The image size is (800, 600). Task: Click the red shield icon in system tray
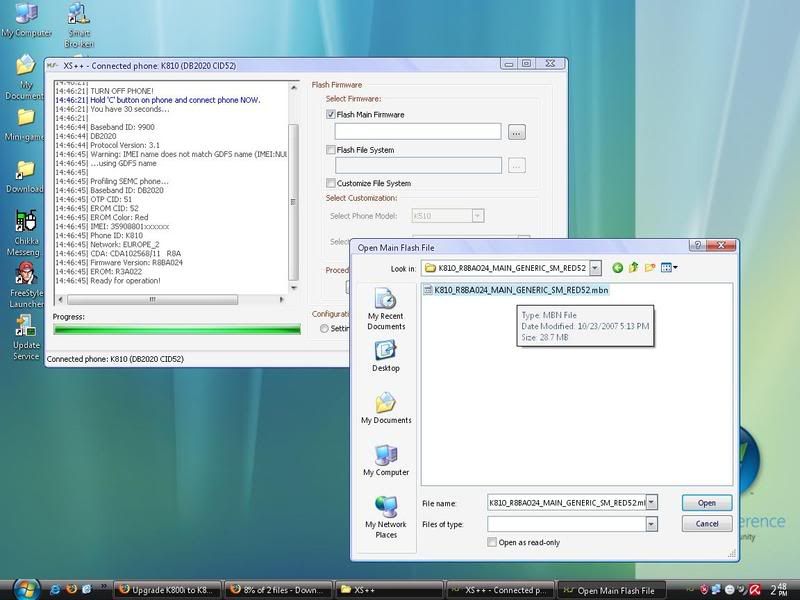705,590
